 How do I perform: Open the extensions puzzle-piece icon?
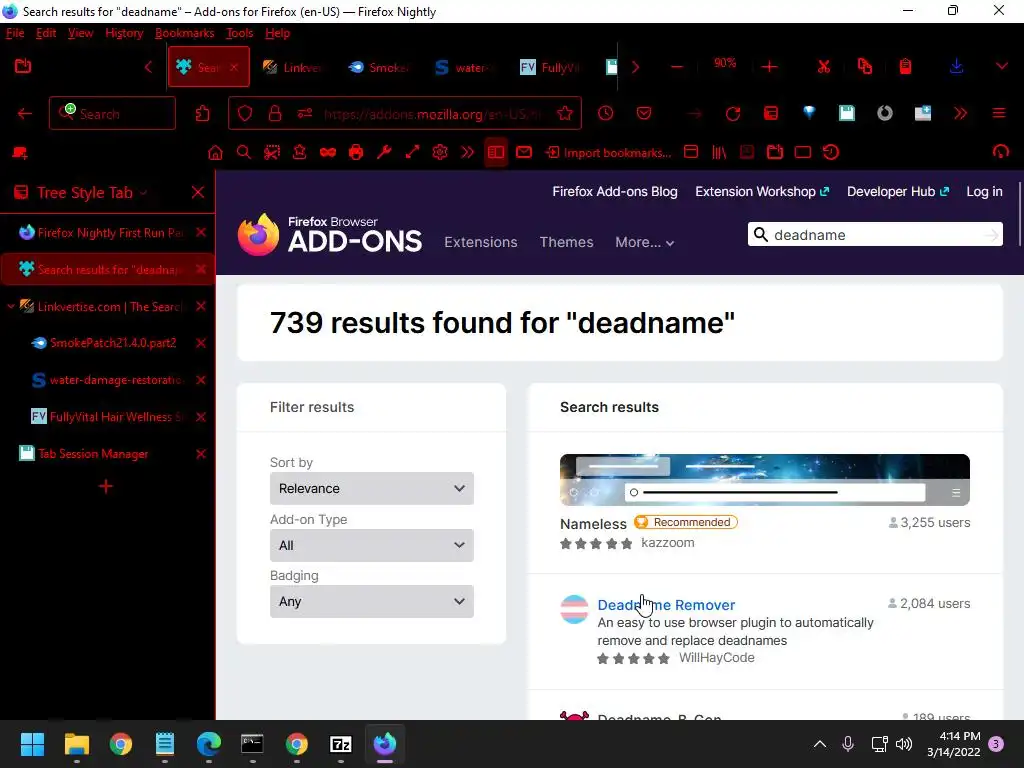(x=202, y=114)
